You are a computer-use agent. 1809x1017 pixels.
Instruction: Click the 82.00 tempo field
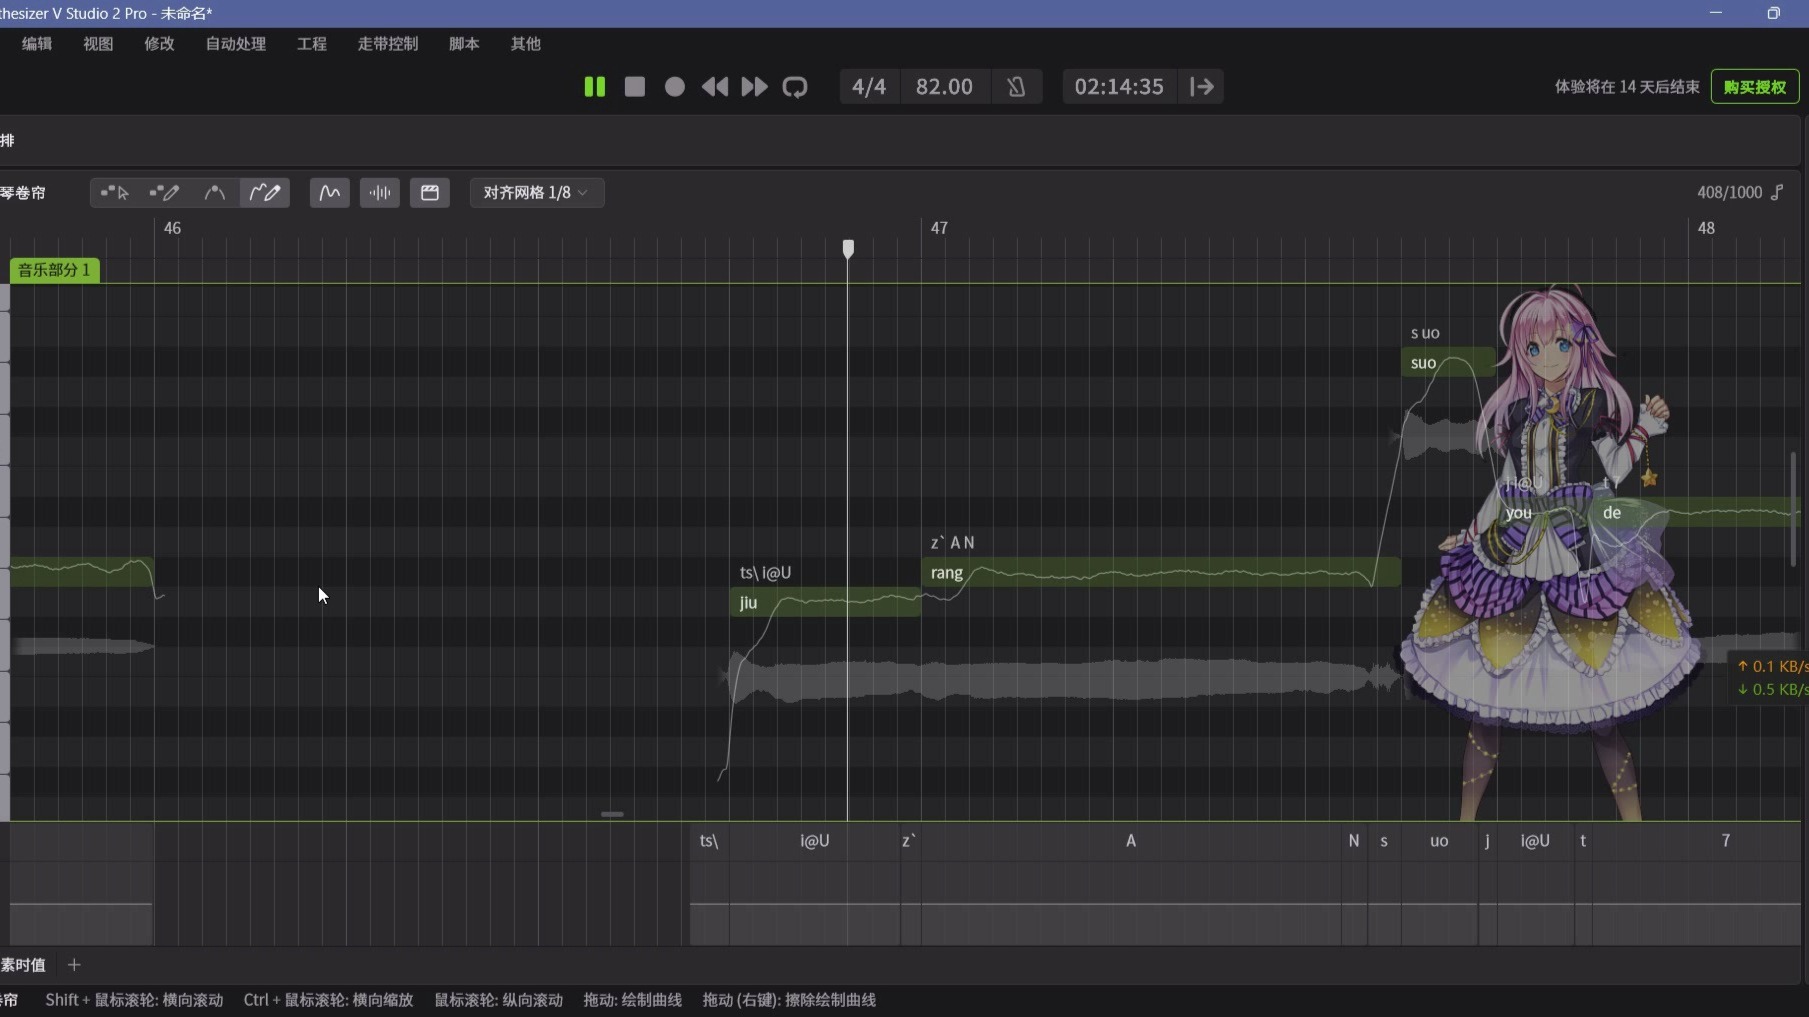point(944,87)
